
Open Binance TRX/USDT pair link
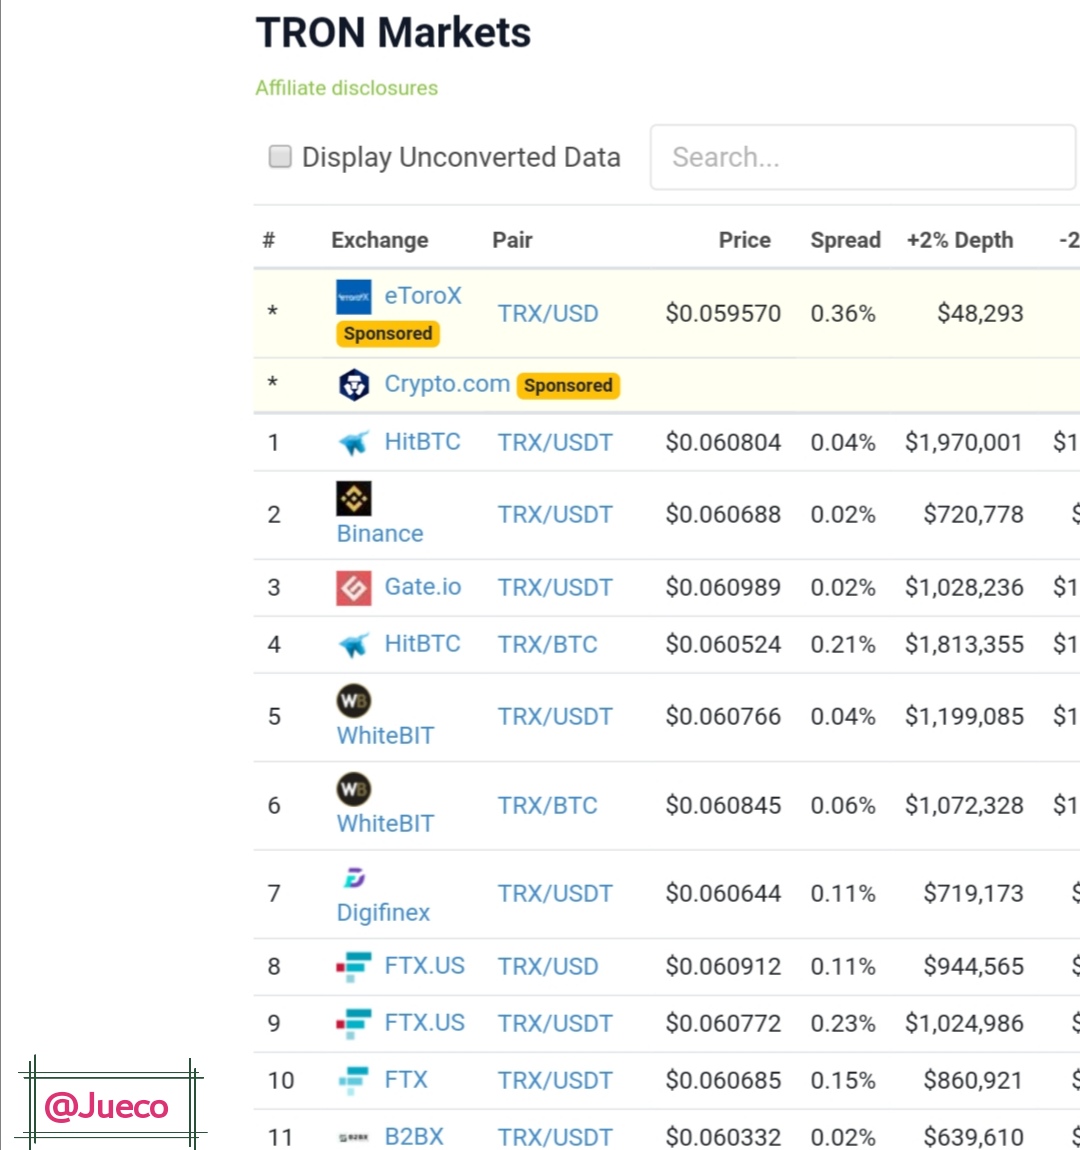pos(555,515)
